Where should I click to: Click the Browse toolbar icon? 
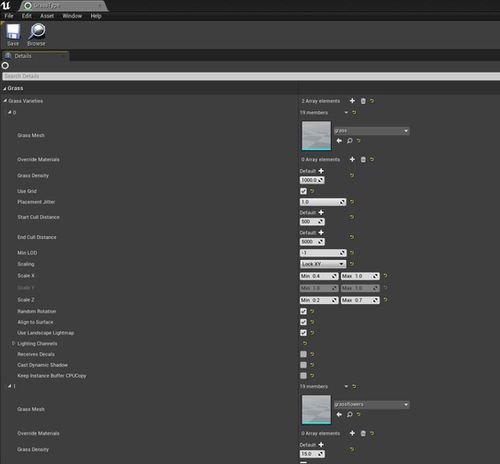(36, 35)
